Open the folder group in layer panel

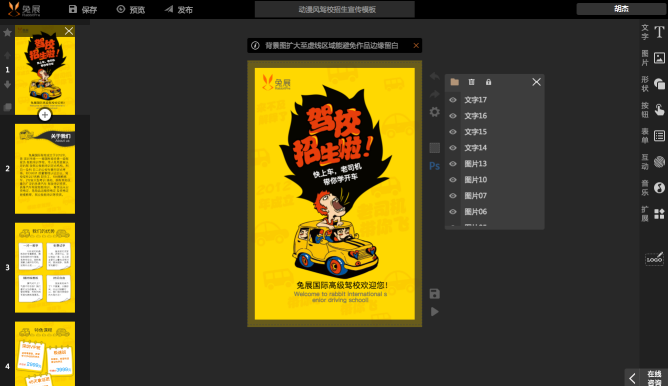455,82
